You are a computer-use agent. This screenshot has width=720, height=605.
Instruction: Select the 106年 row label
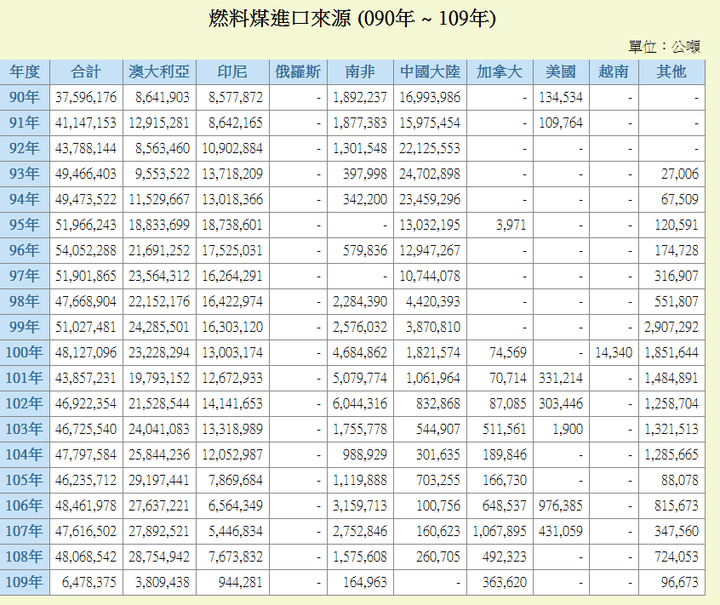click(25, 505)
